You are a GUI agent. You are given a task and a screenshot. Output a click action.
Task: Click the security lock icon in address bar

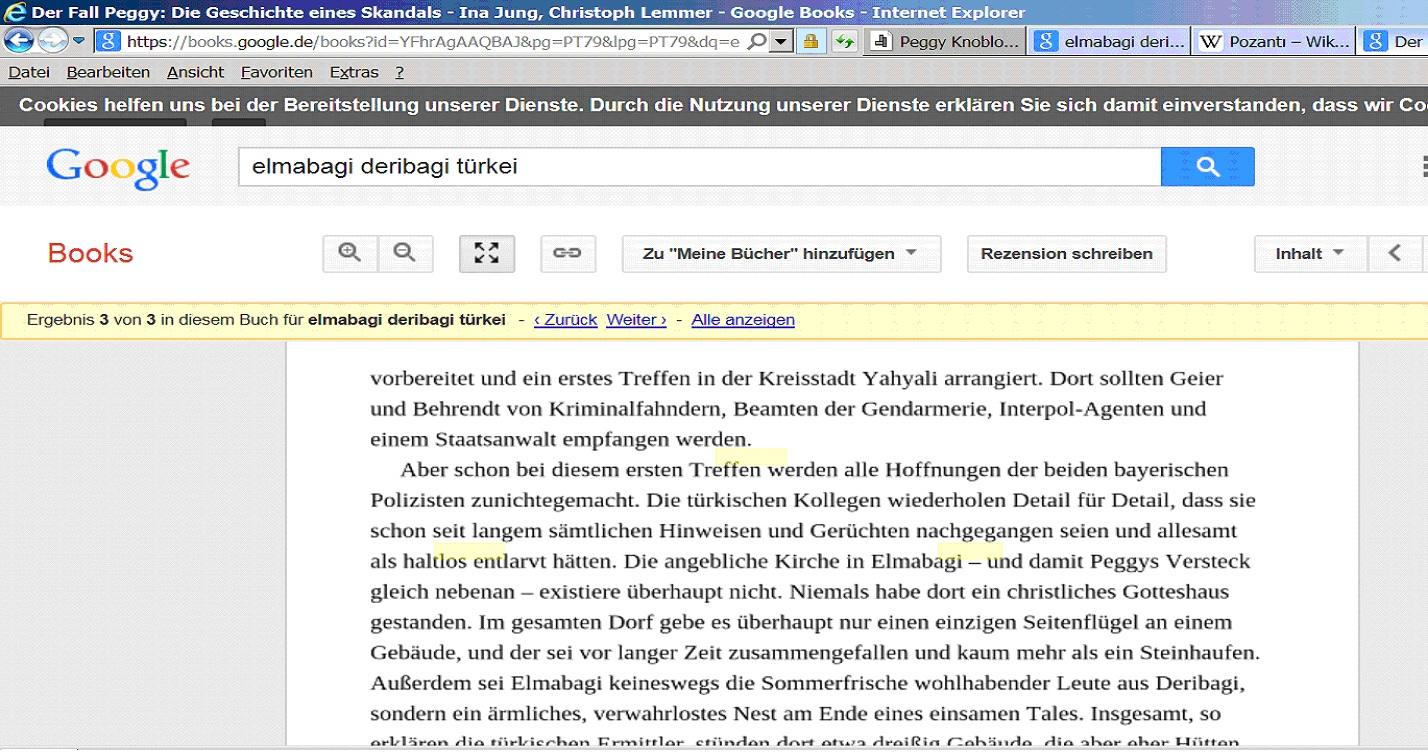811,42
